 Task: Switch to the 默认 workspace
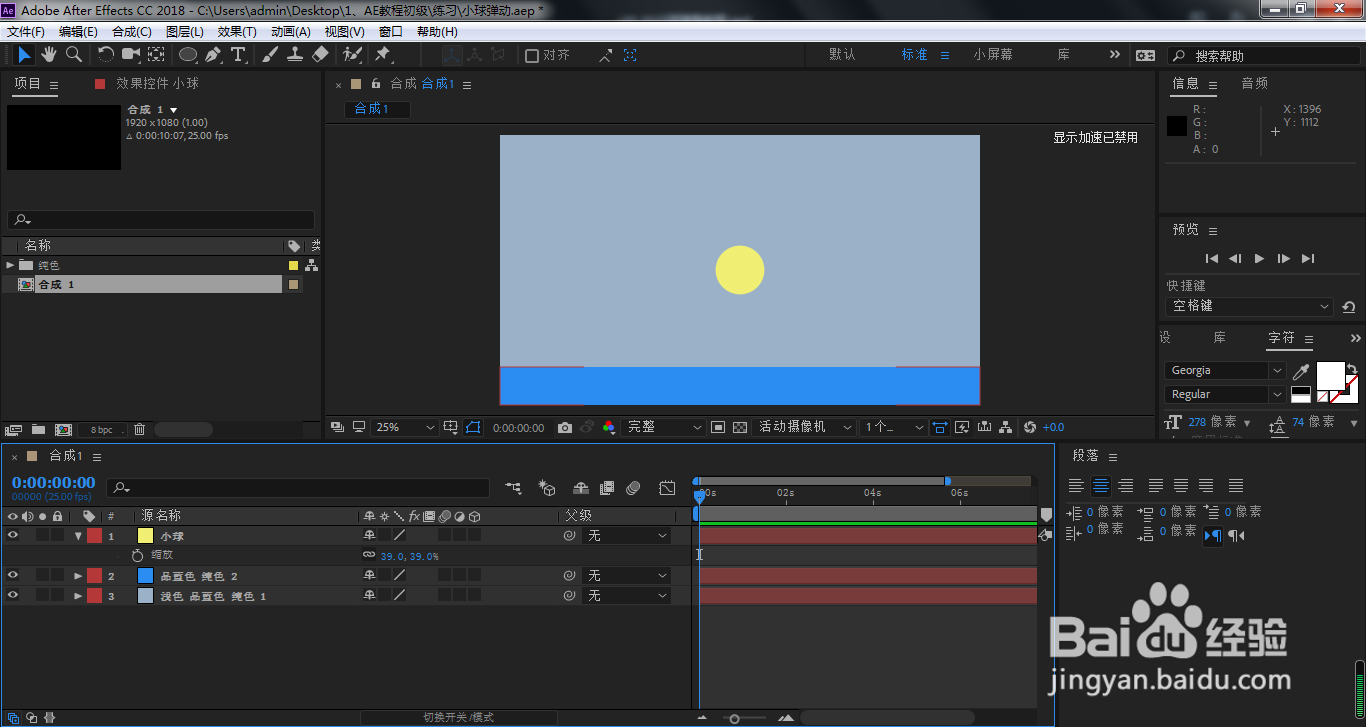[842, 55]
